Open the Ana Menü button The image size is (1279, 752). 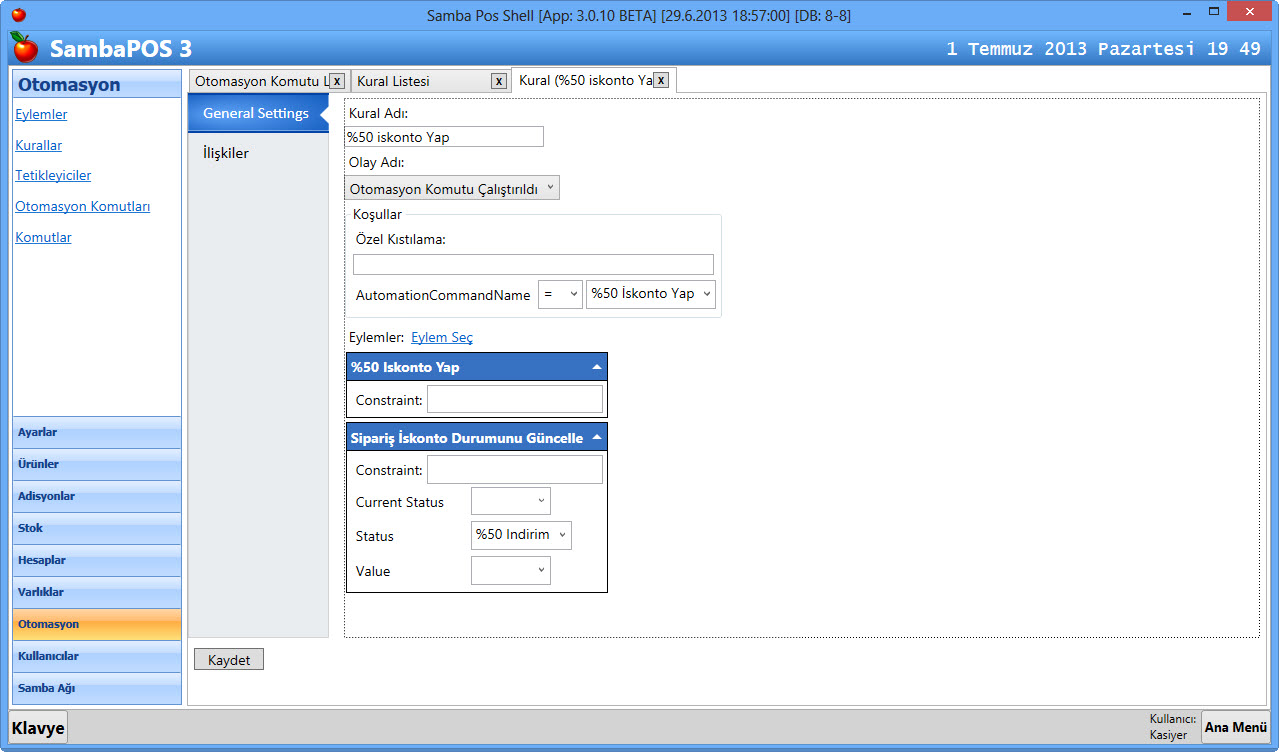tap(1235, 727)
